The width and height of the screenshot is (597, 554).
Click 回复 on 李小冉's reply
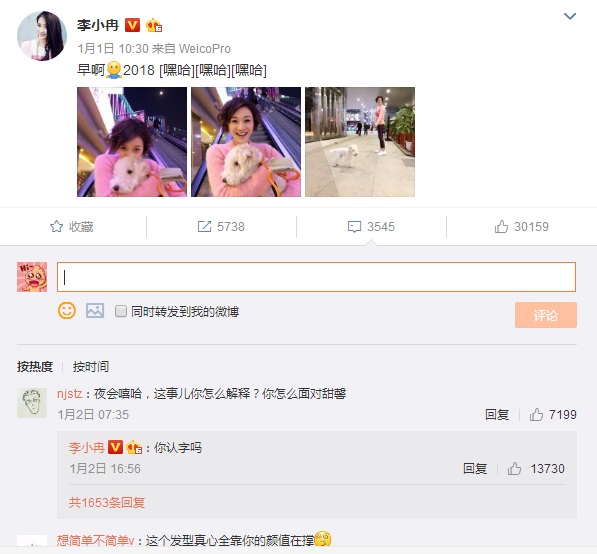[x=475, y=468]
